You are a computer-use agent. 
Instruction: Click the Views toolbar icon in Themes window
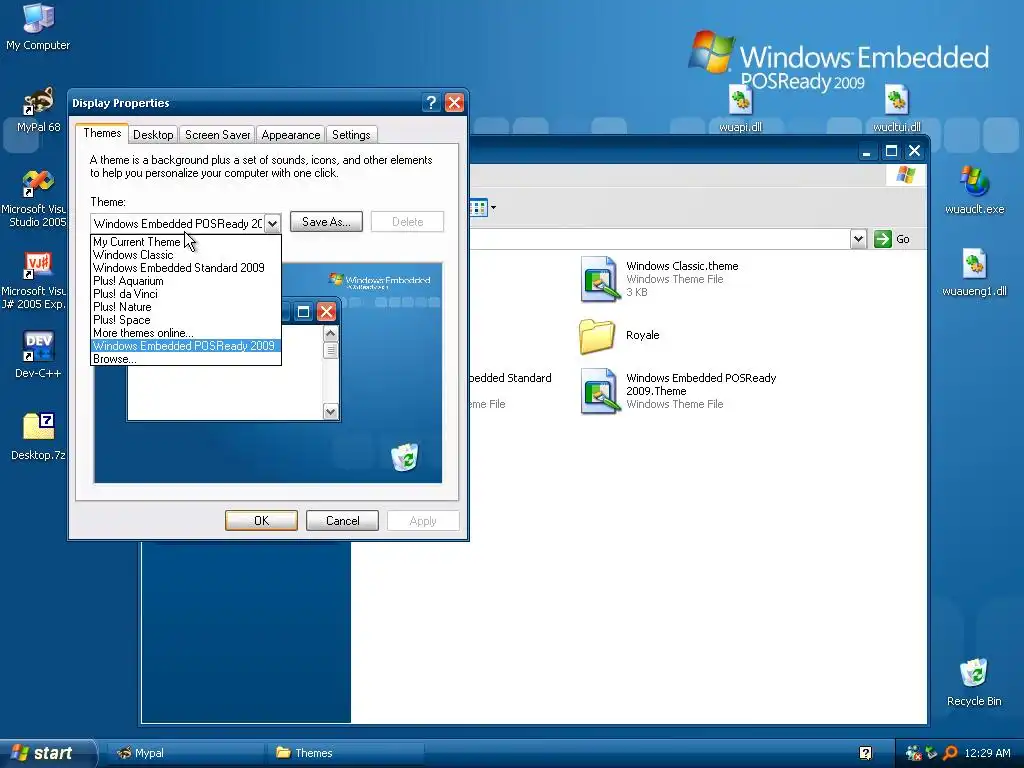click(478, 208)
